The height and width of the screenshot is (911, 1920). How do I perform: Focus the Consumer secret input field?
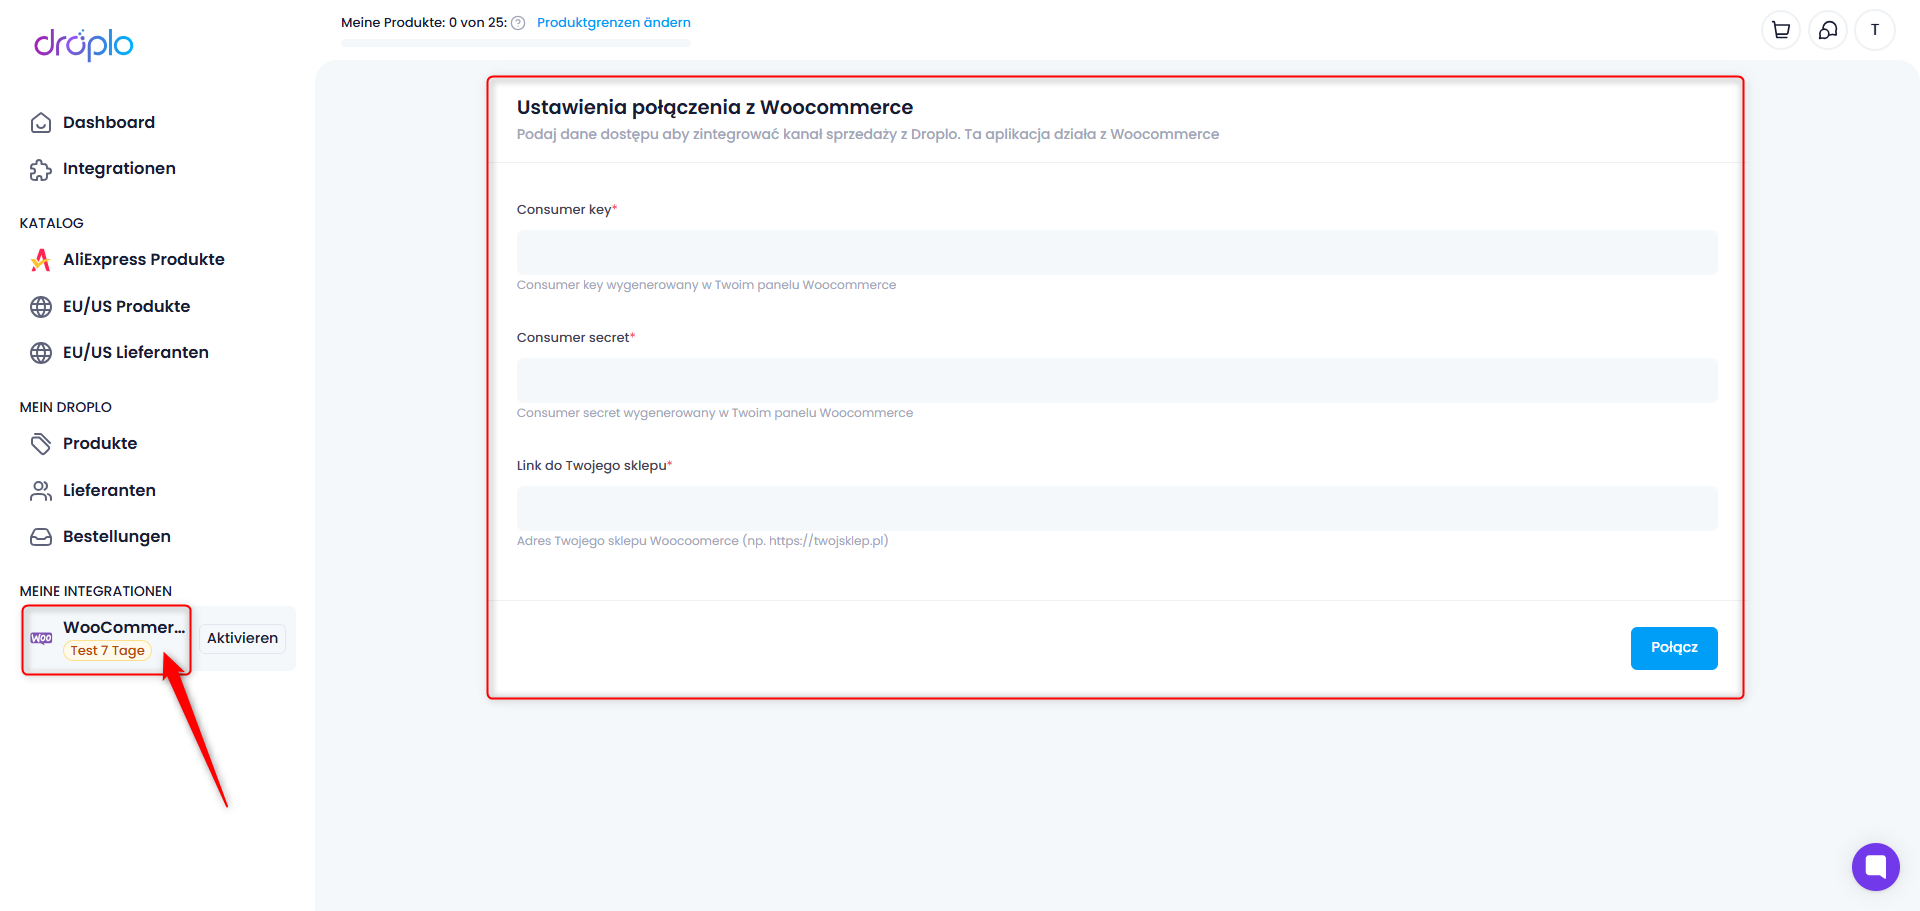click(1117, 381)
